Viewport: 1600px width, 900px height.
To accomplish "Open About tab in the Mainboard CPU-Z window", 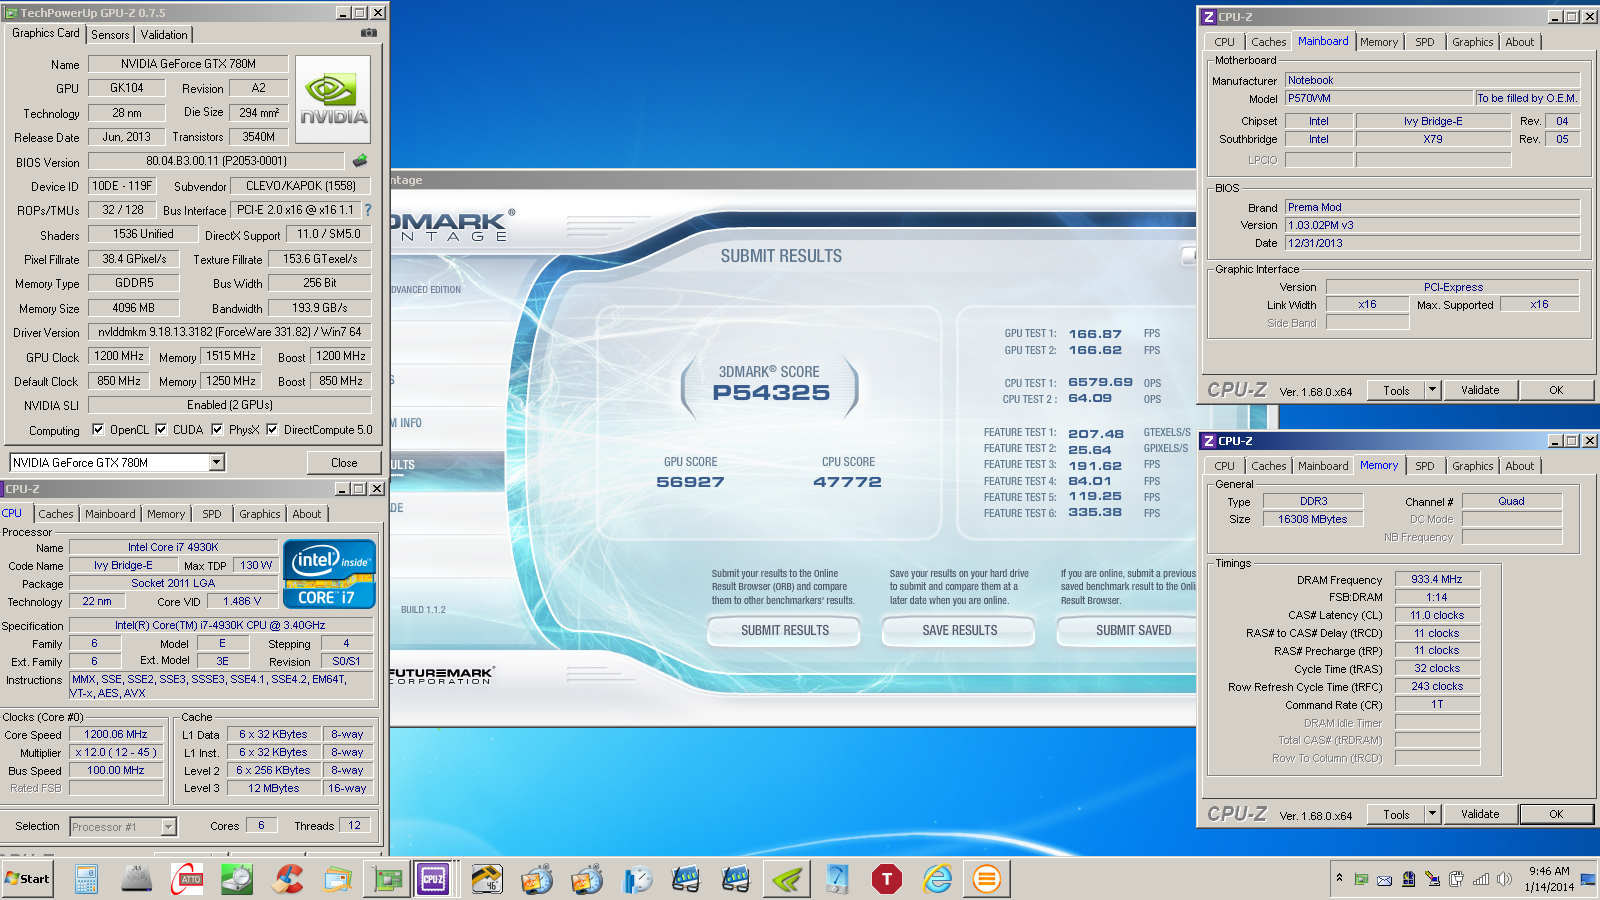I will 1520,42.
